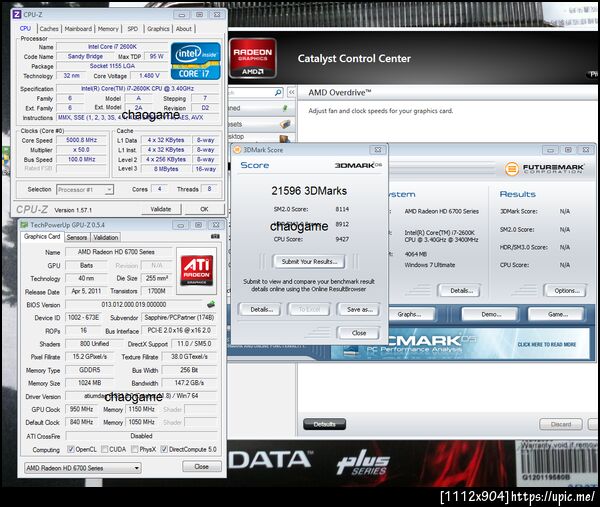Viewport: 600px width, 507px height.
Task: Click the GPU-Z title bar icon
Action: pos(24,225)
